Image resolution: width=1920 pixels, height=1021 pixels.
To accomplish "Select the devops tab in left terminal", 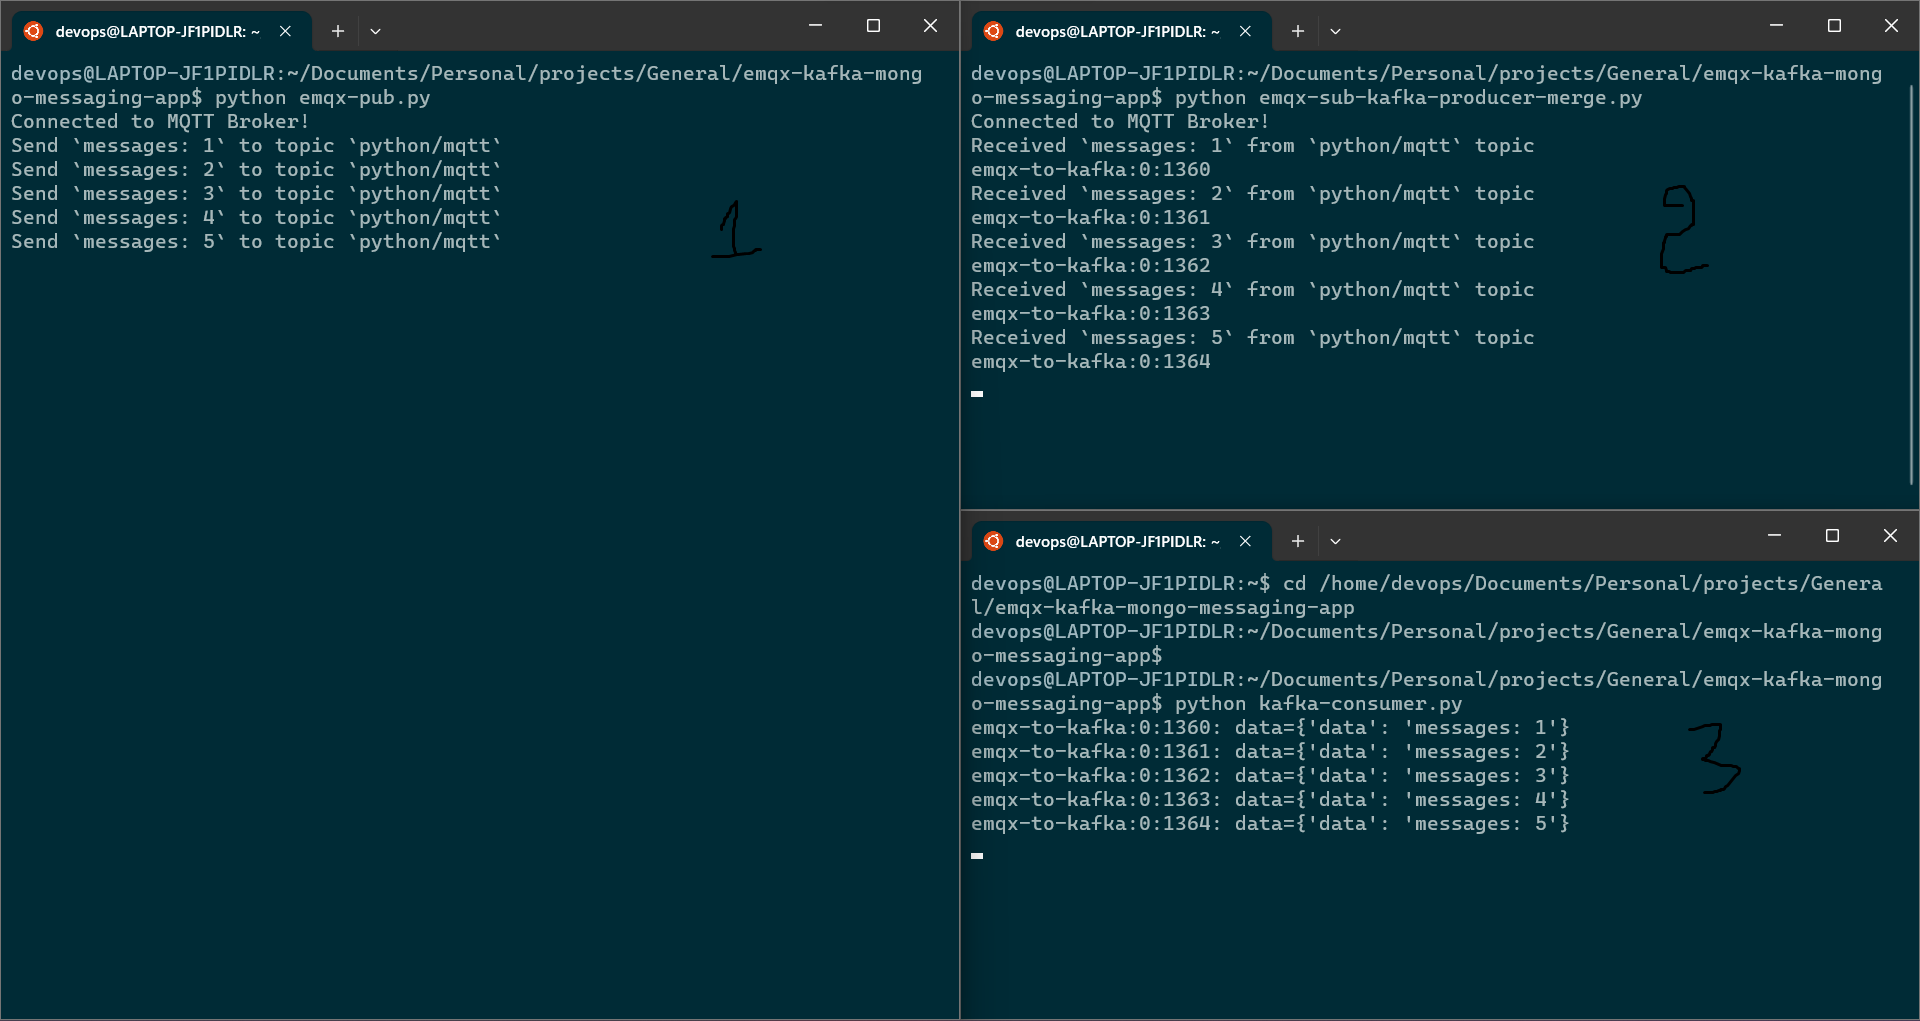I will tap(161, 31).
